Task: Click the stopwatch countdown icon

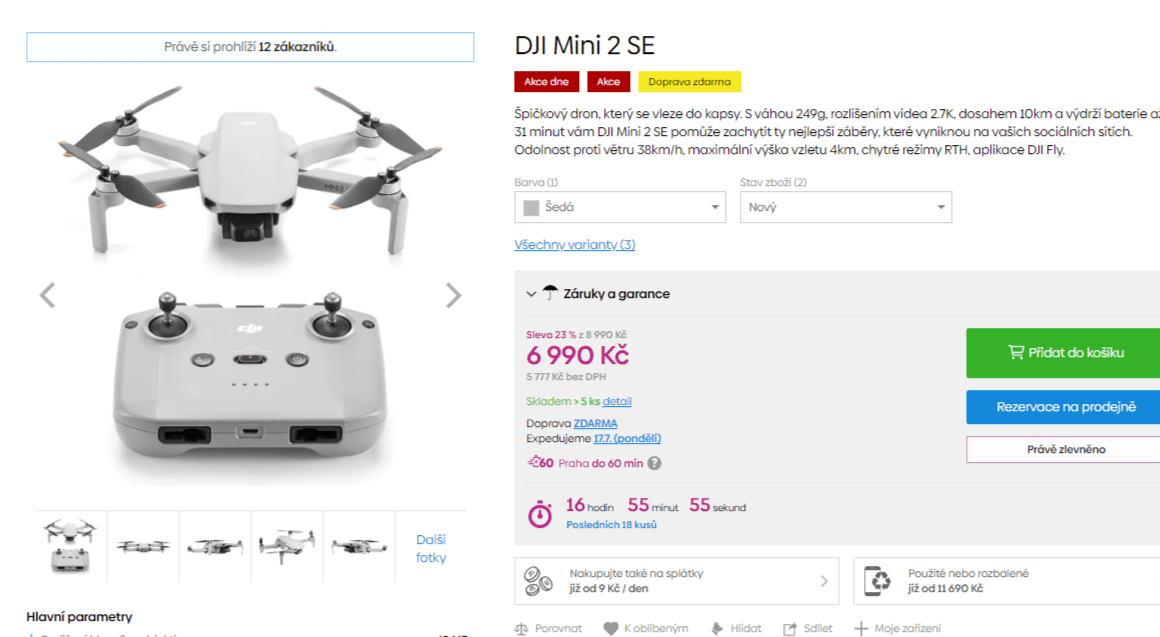Action: pos(540,513)
